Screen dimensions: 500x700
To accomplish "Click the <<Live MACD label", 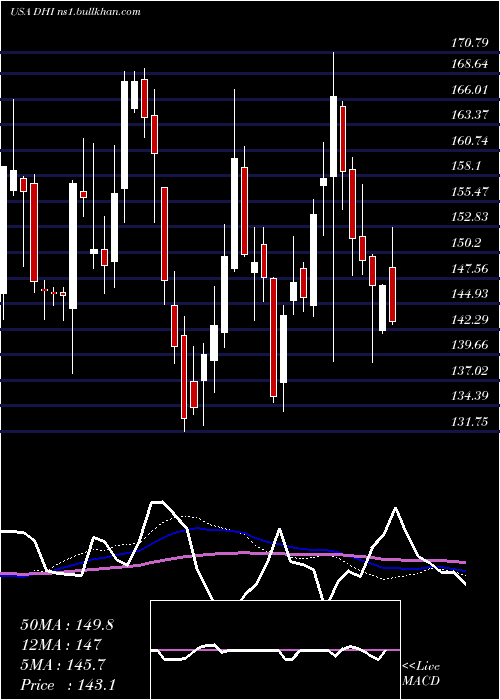I will click(421, 673).
